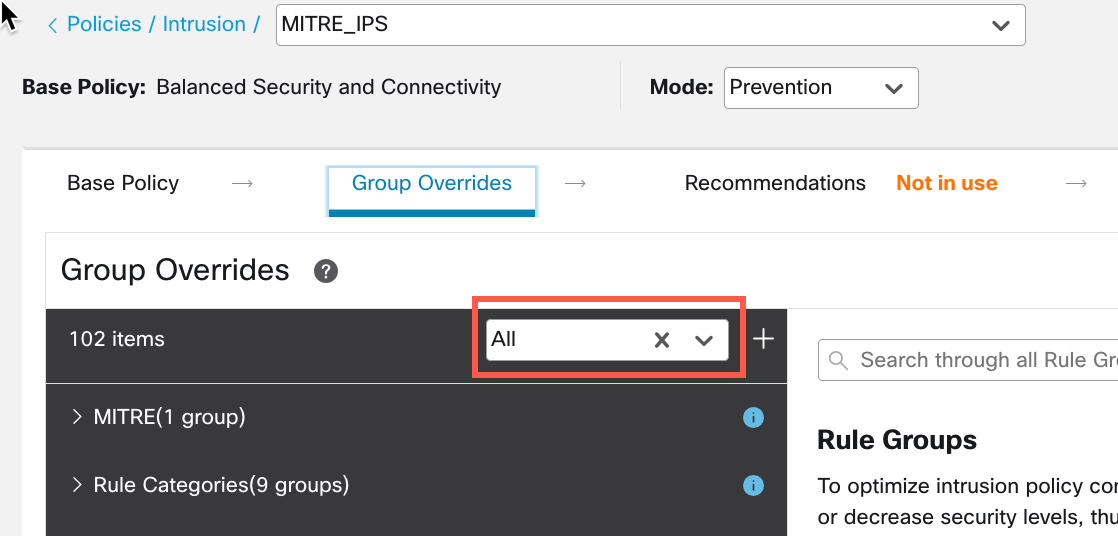Viewport: 1118px width, 536px height.
Task: Click the search magnifier icon
Action: tap(839, 360)
